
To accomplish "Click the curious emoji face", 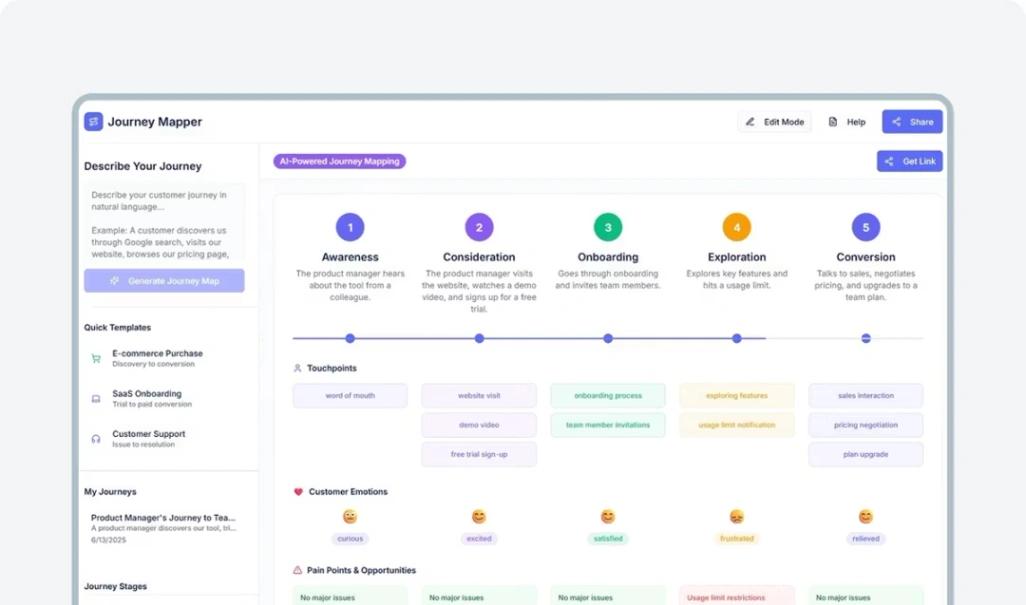I will (350, 517).
